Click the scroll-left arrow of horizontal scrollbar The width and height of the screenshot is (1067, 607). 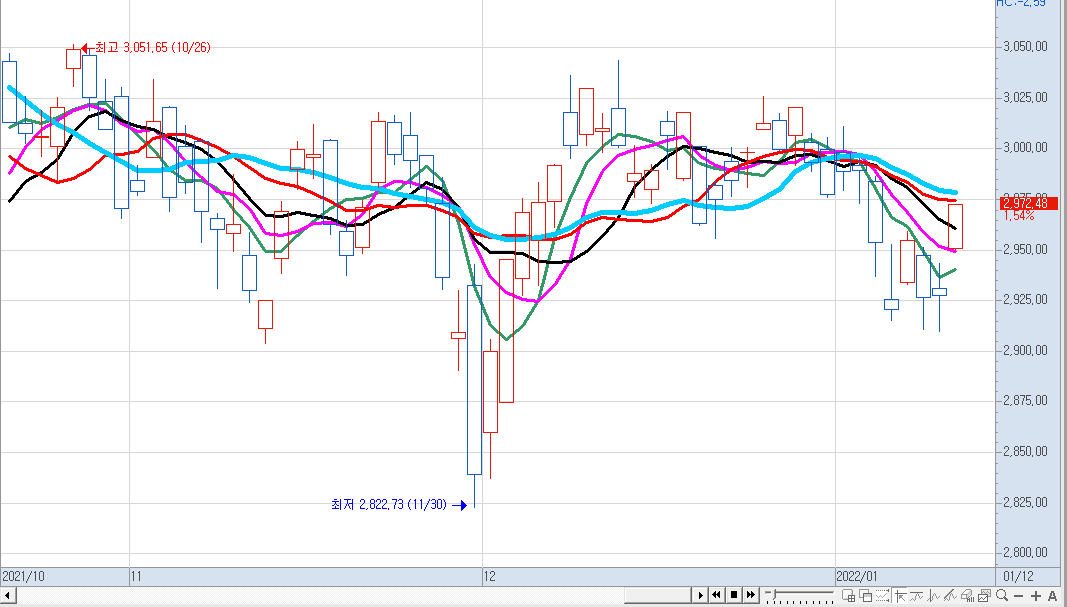[8, 596]
